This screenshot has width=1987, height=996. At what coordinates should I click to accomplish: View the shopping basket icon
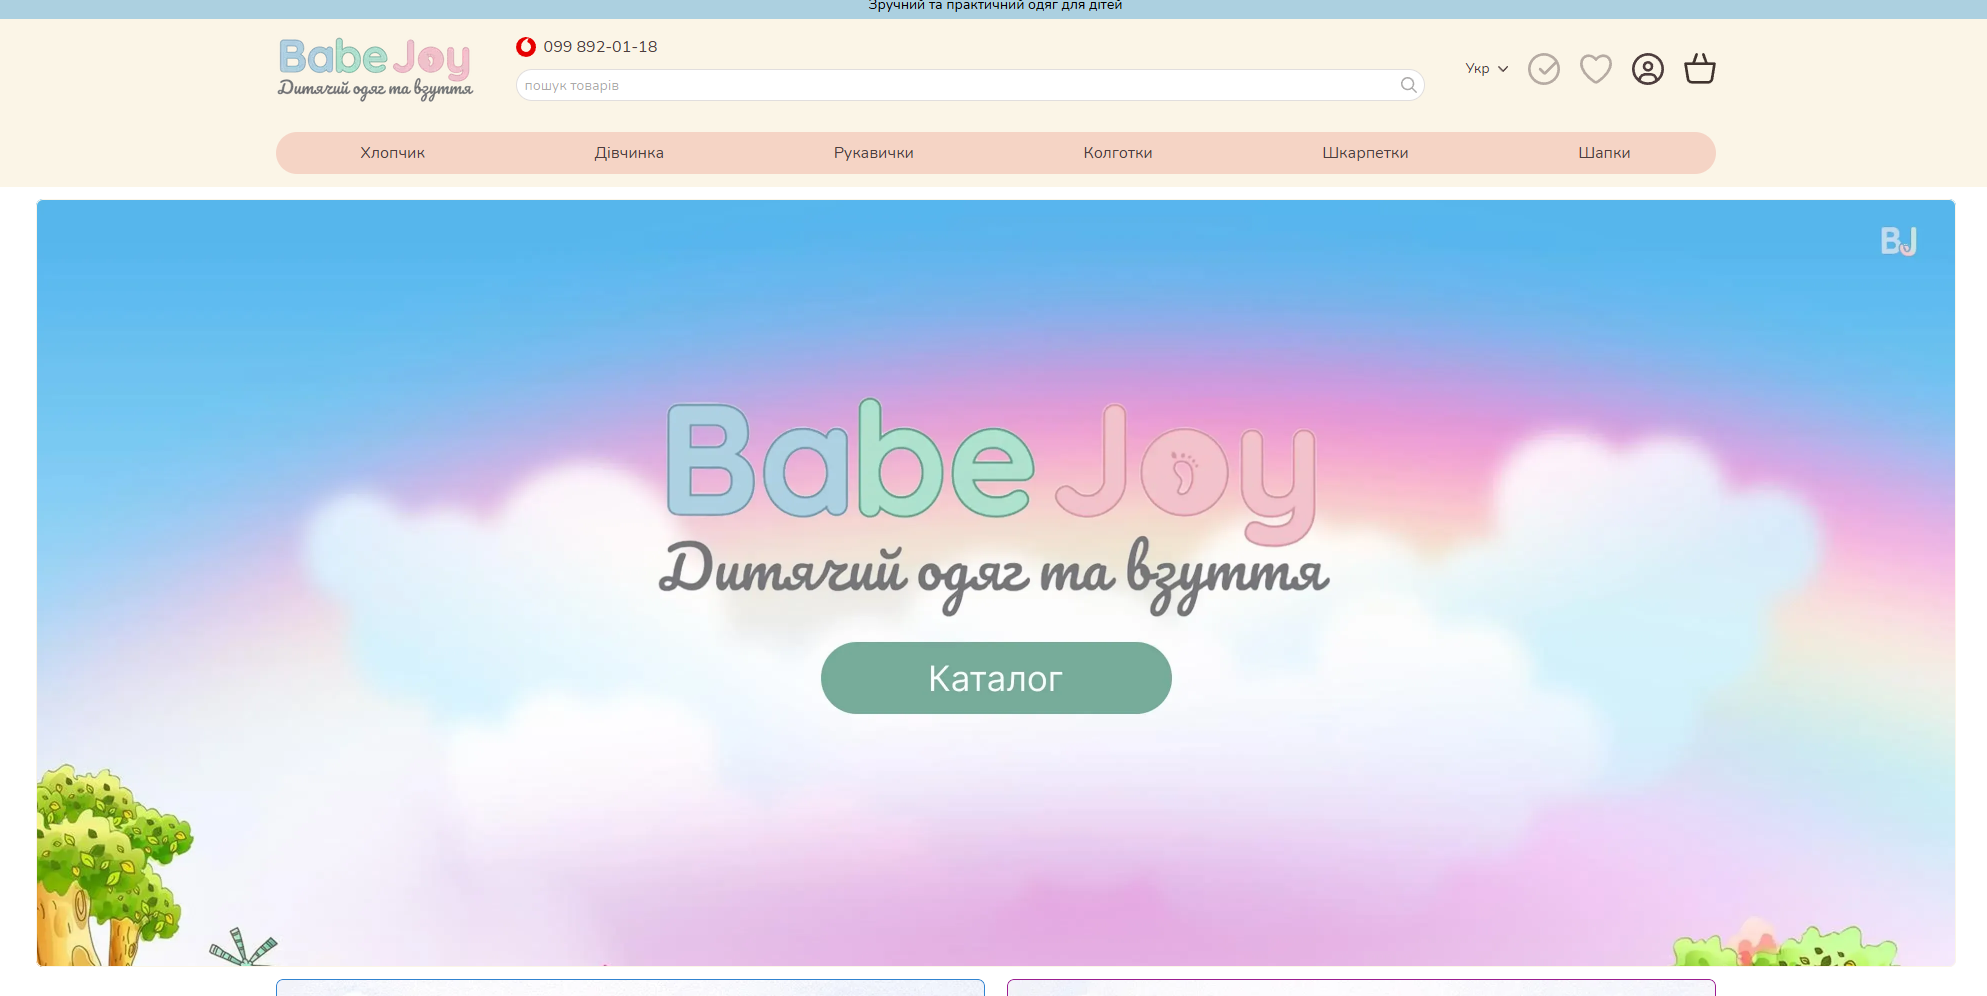1700,68
